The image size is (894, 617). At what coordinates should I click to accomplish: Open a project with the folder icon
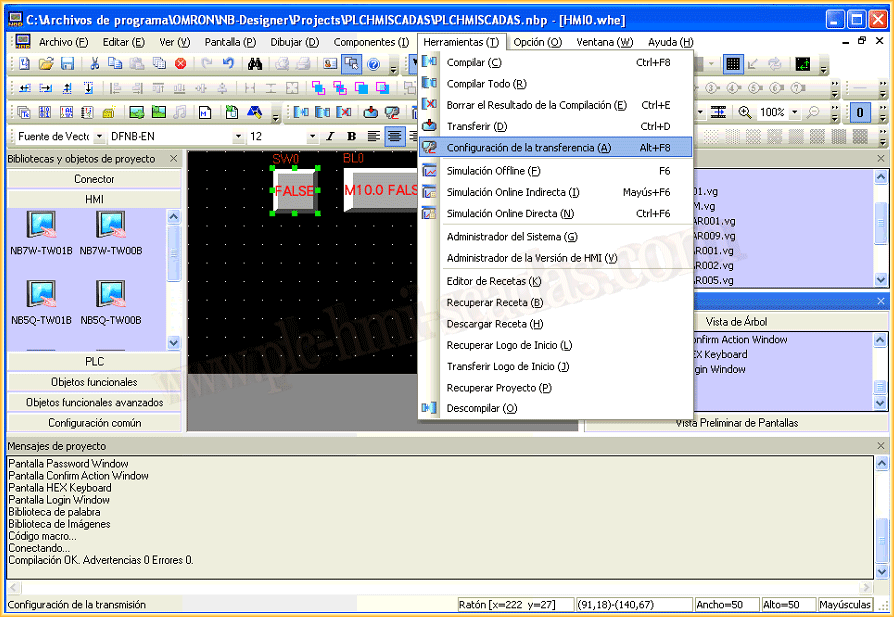(x=46, y=63)
